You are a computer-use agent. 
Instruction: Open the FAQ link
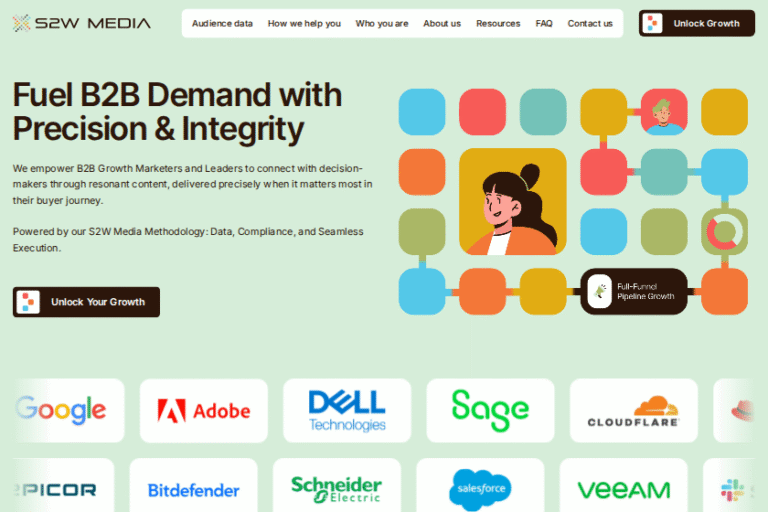click(x=544, y=24)
